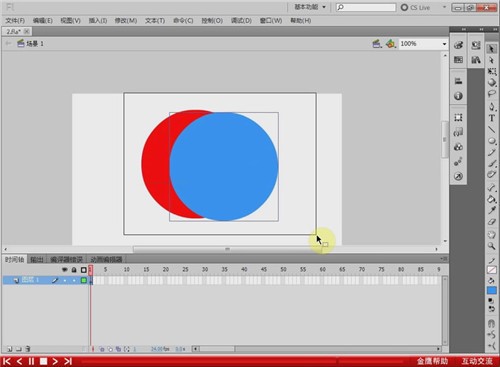Toggle visibility dot of layer 1
This screenshot has width=500, height=367.
coord(65,280)
